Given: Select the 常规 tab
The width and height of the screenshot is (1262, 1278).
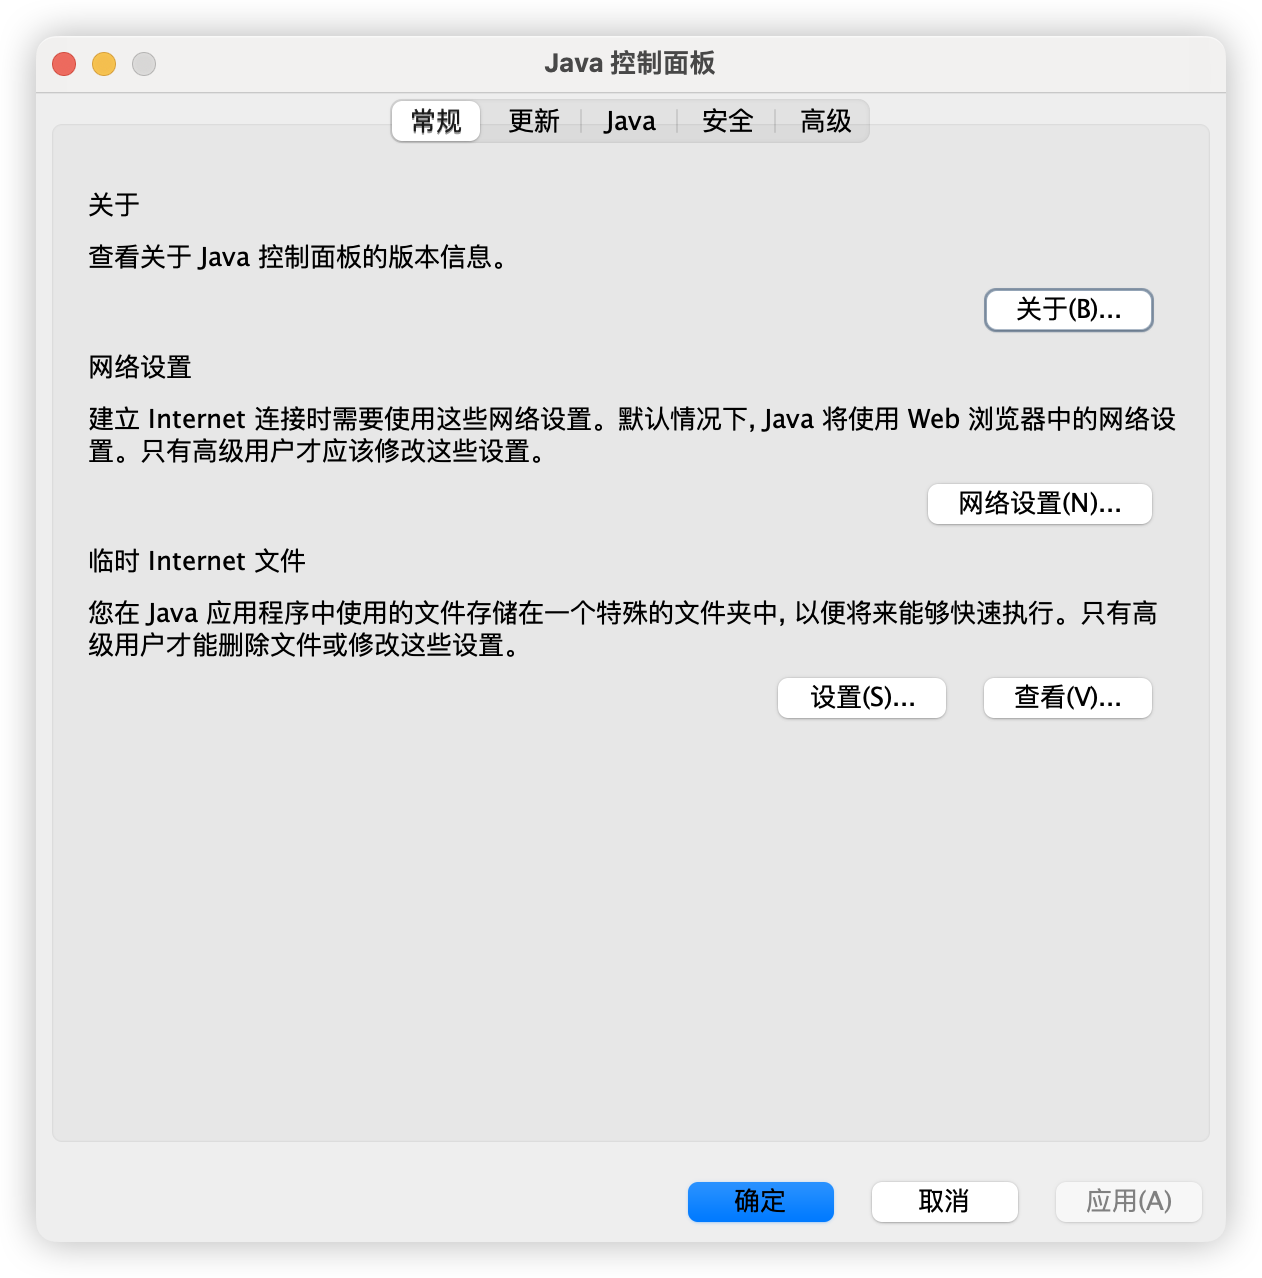Looking at the screenshot, I should click(436, 121).
